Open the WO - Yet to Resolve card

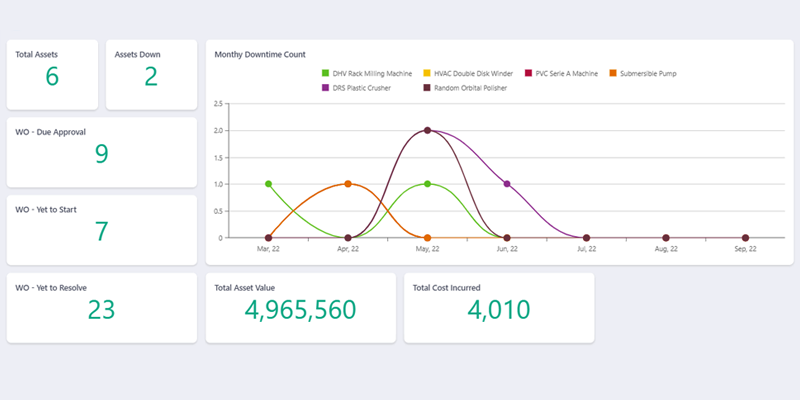pyautogui.click(x=101, y=308)
